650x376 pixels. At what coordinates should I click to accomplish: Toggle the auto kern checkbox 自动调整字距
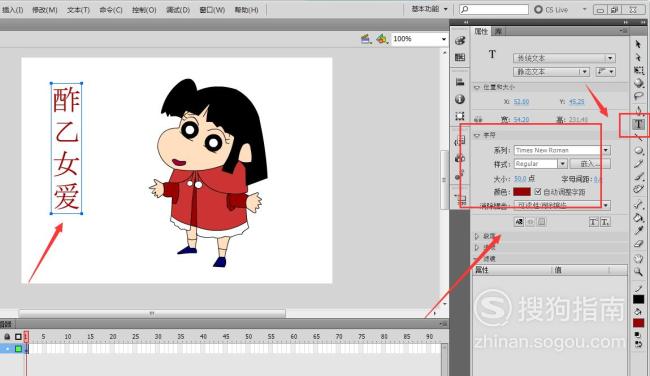point(538,192)
